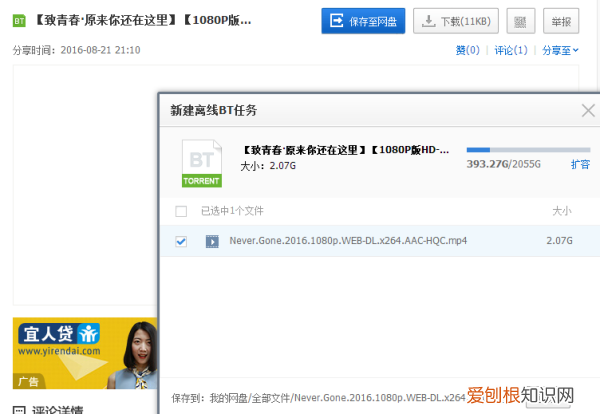
Task: Click the 2.07G file size in the row
Action: point(559,241)
